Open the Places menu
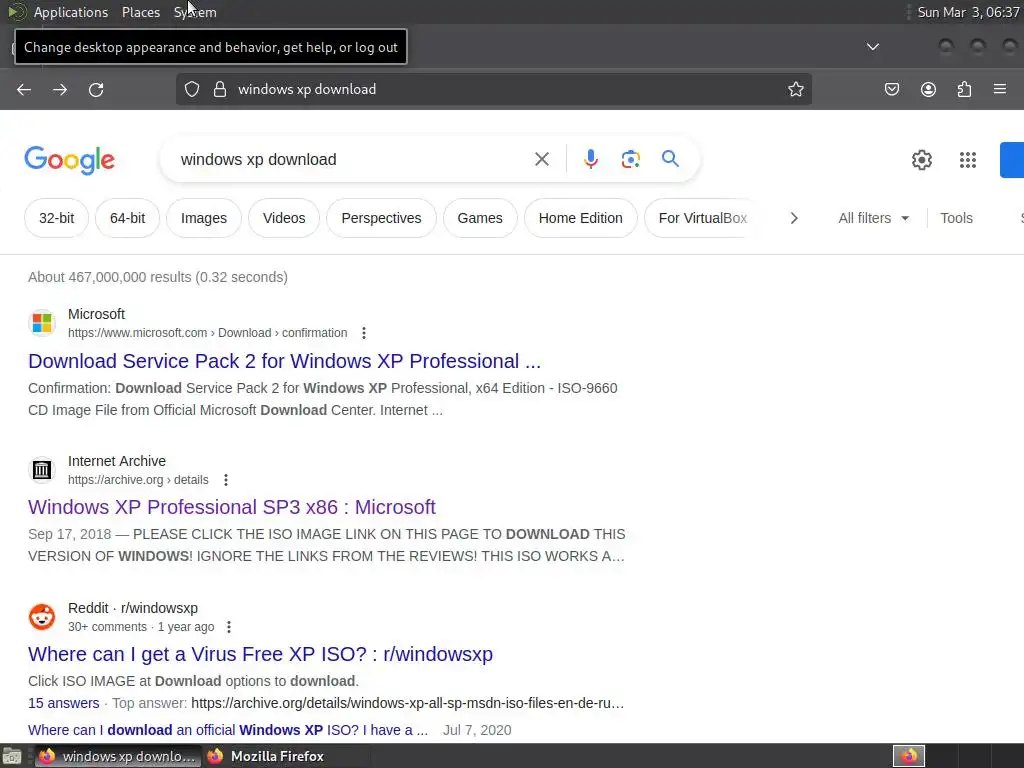The width and height of the screenshot is (1024, 768). [x=141, y=12]
